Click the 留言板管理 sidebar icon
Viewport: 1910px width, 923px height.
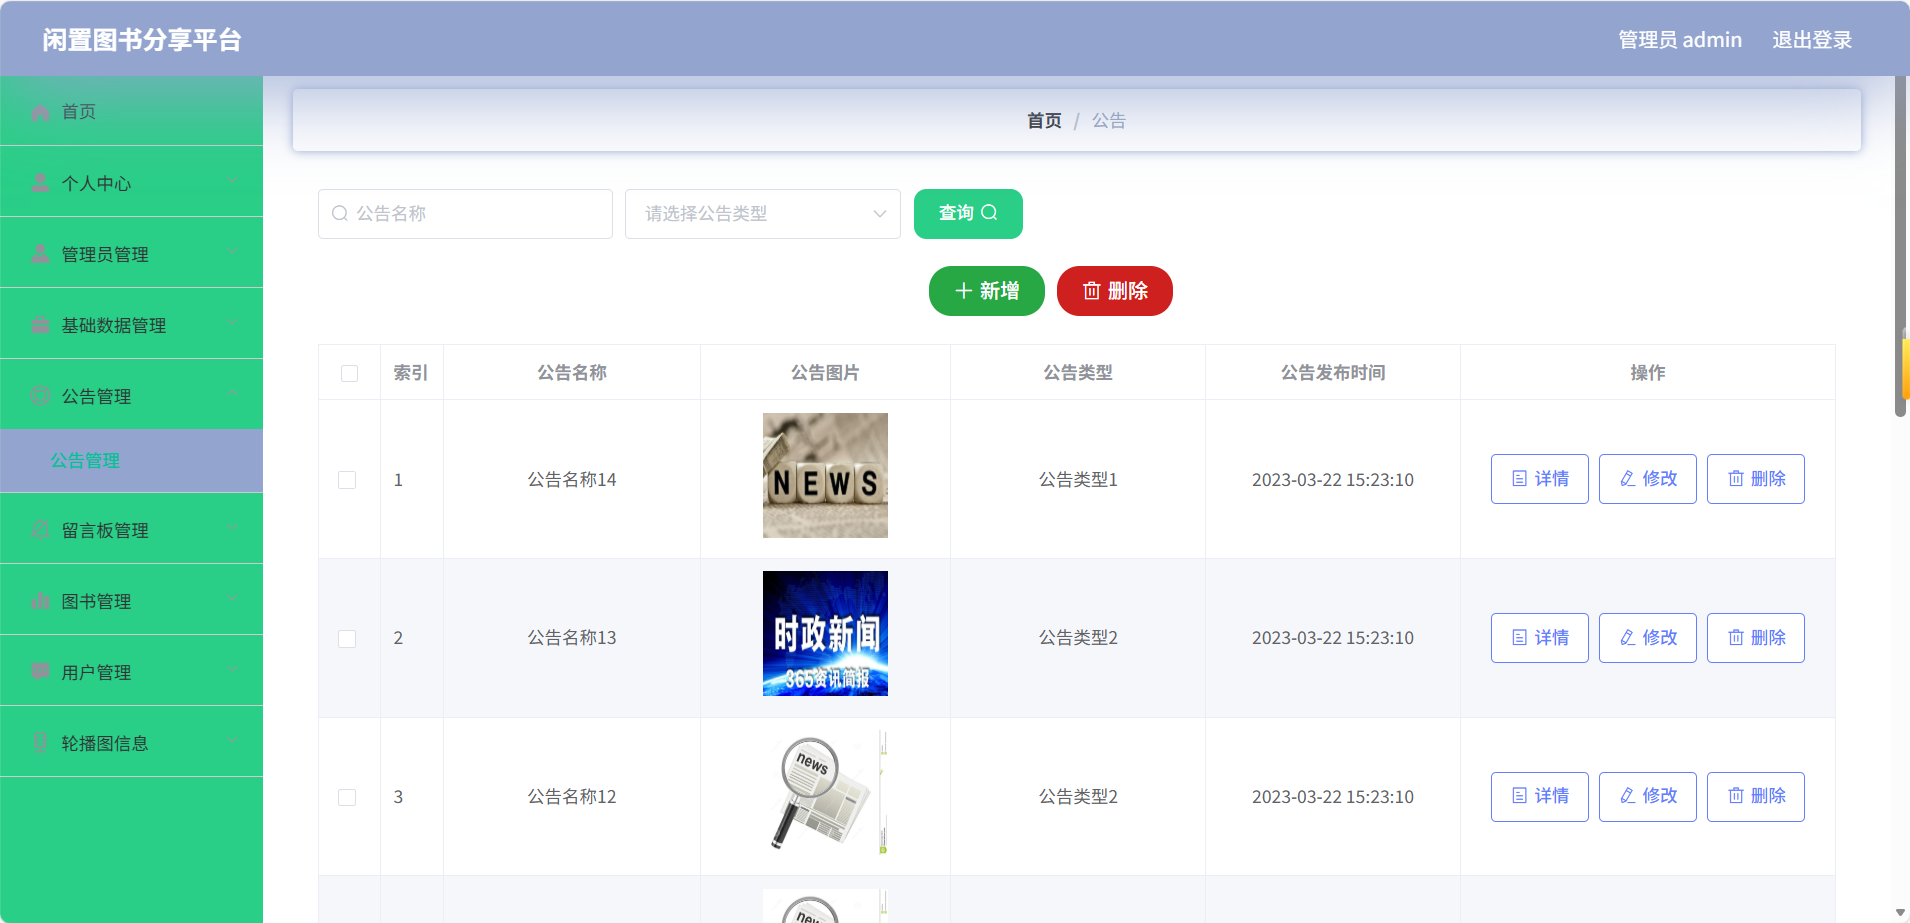point(40,530)
